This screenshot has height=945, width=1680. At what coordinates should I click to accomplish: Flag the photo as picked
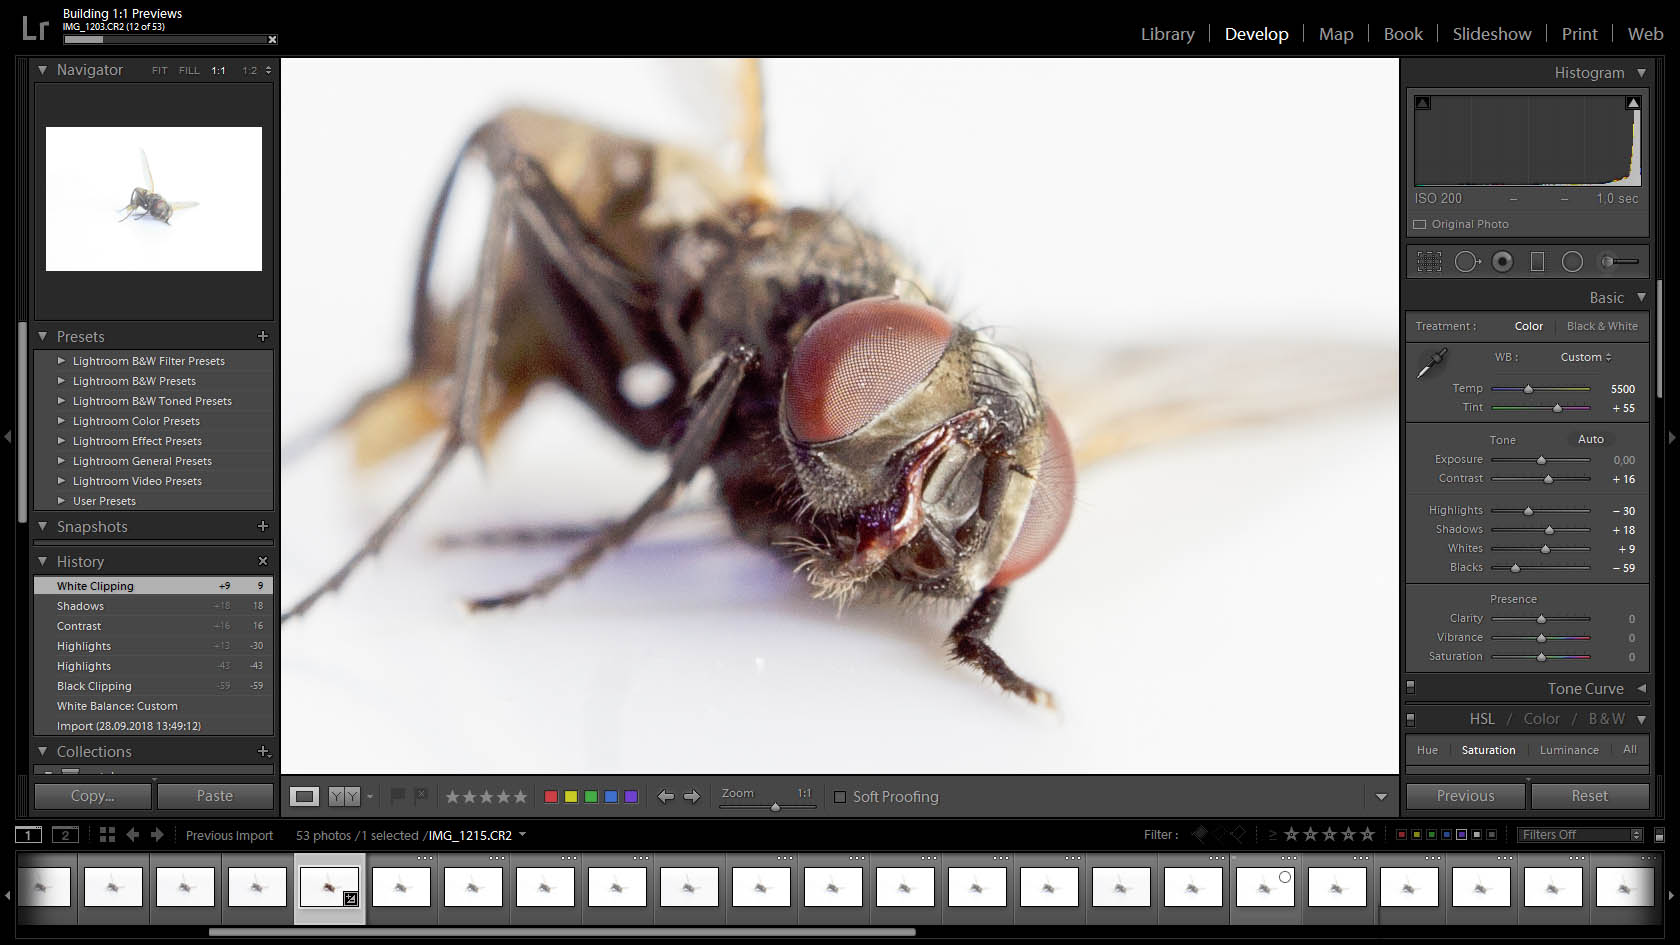tap(397, 796)
